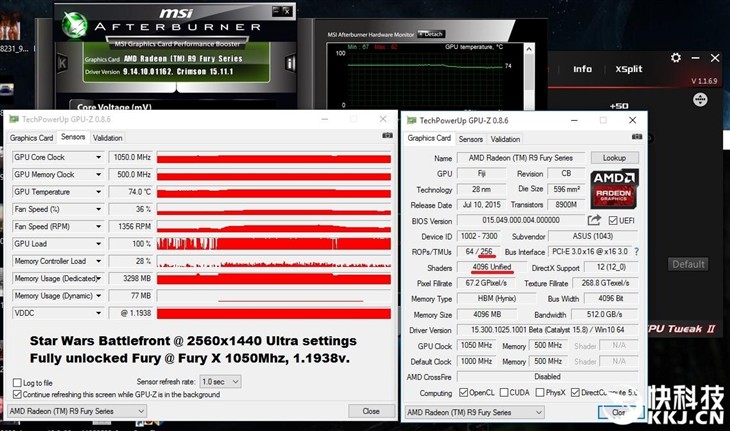The height and width of the screenshot is (431, 730).
Task: Click the MSI Afterburner info 'i' button
Action: click(290, 63)
